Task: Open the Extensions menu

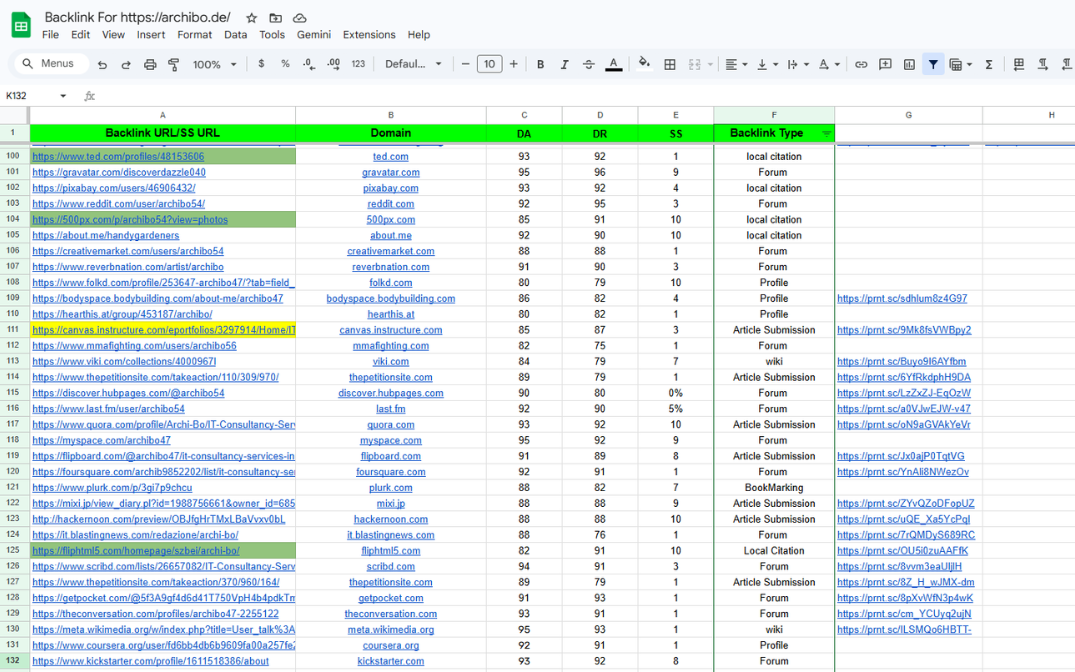Action: point(369,34)
